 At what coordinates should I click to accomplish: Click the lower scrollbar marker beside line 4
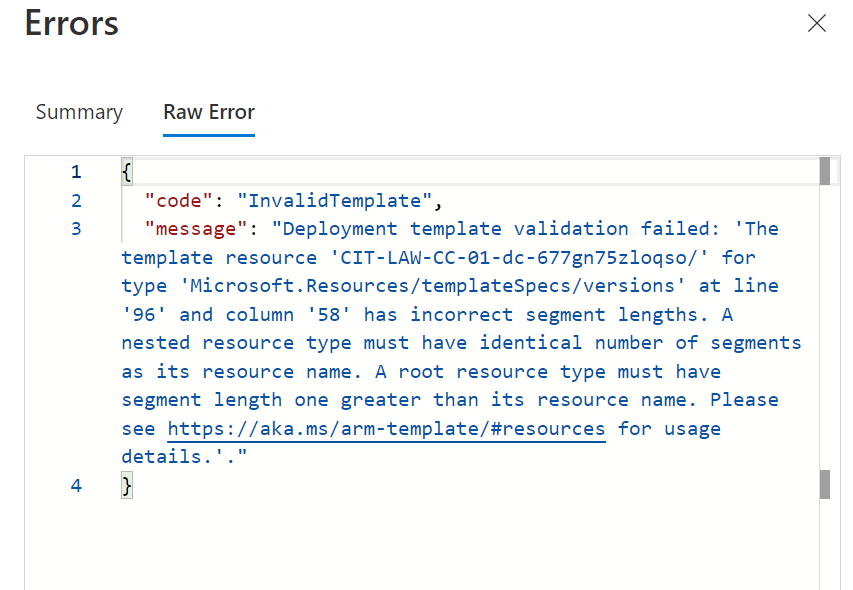825,484
